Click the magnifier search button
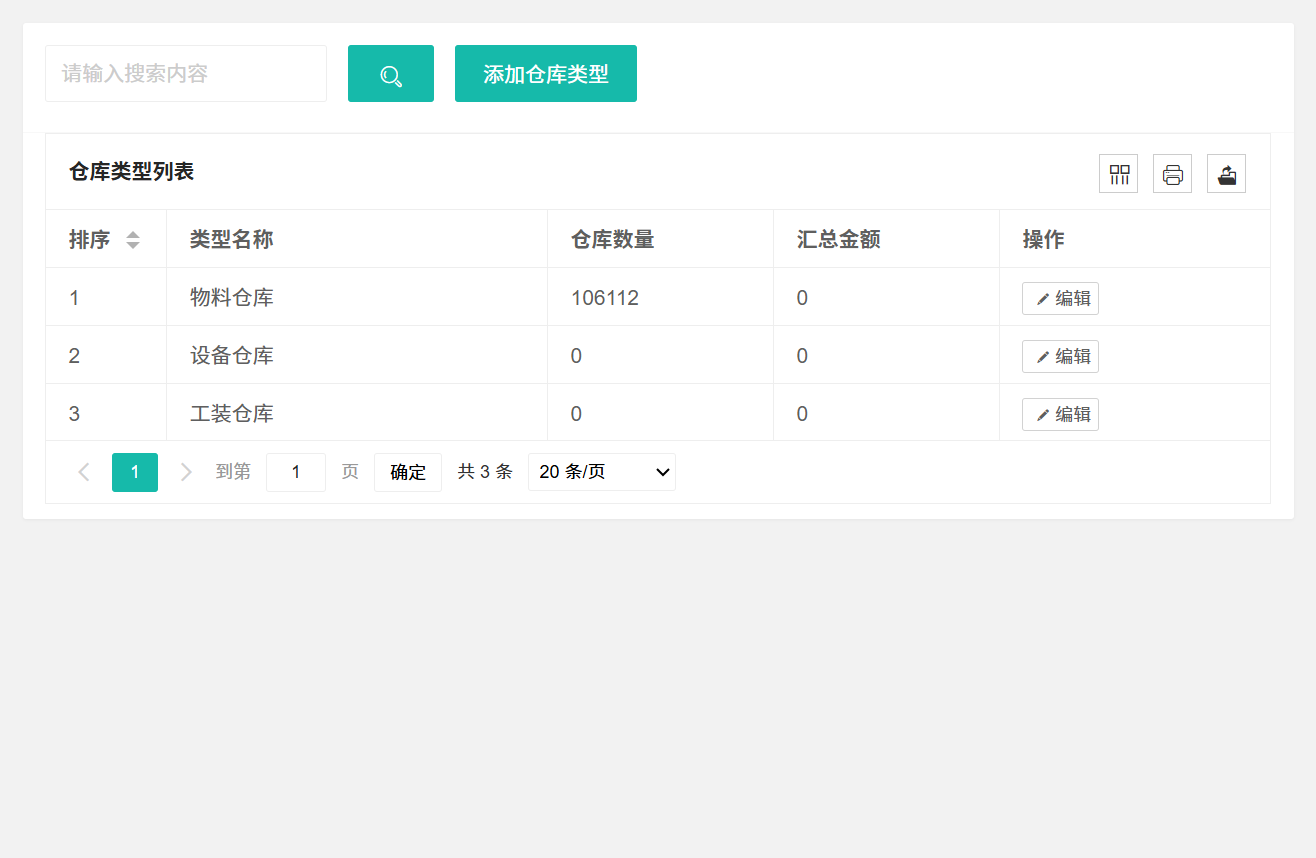Image resolution: width=1316 pixels, height=858 pixels. click(x=391, y=74)
